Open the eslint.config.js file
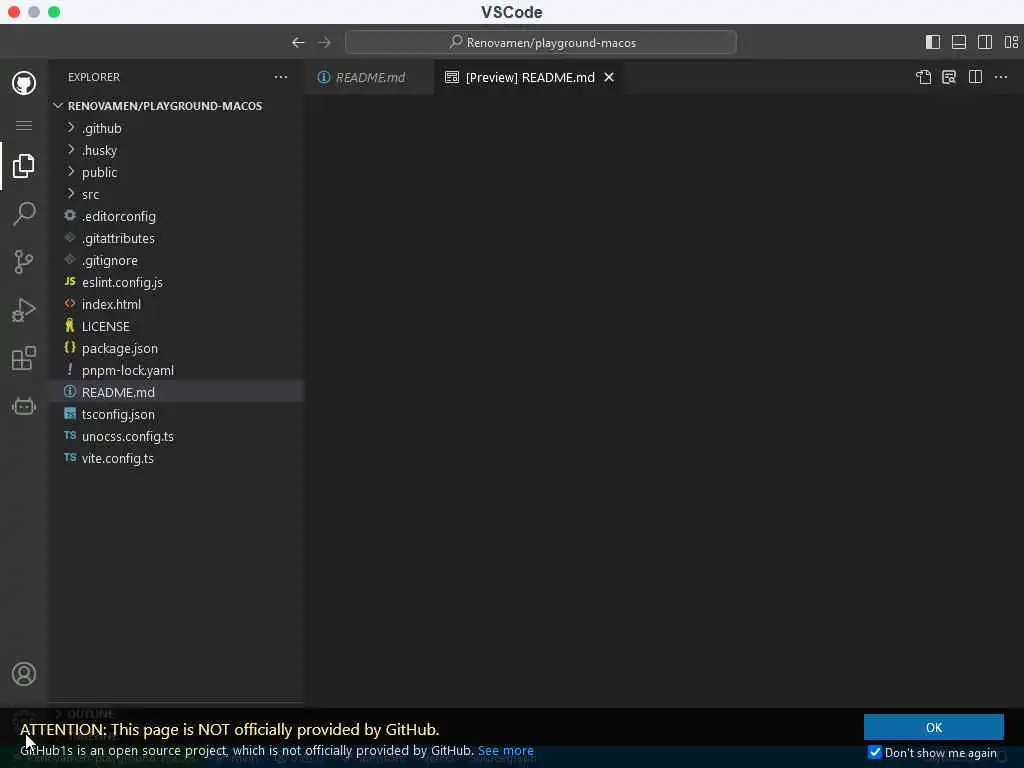This screenshot has height=768, width=1024. pos(175,282)
